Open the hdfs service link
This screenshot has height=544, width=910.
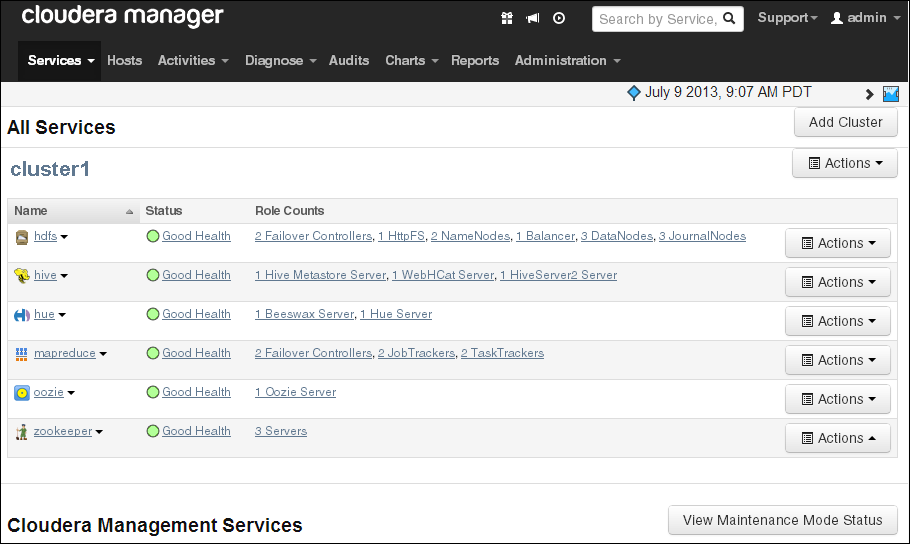45,236
